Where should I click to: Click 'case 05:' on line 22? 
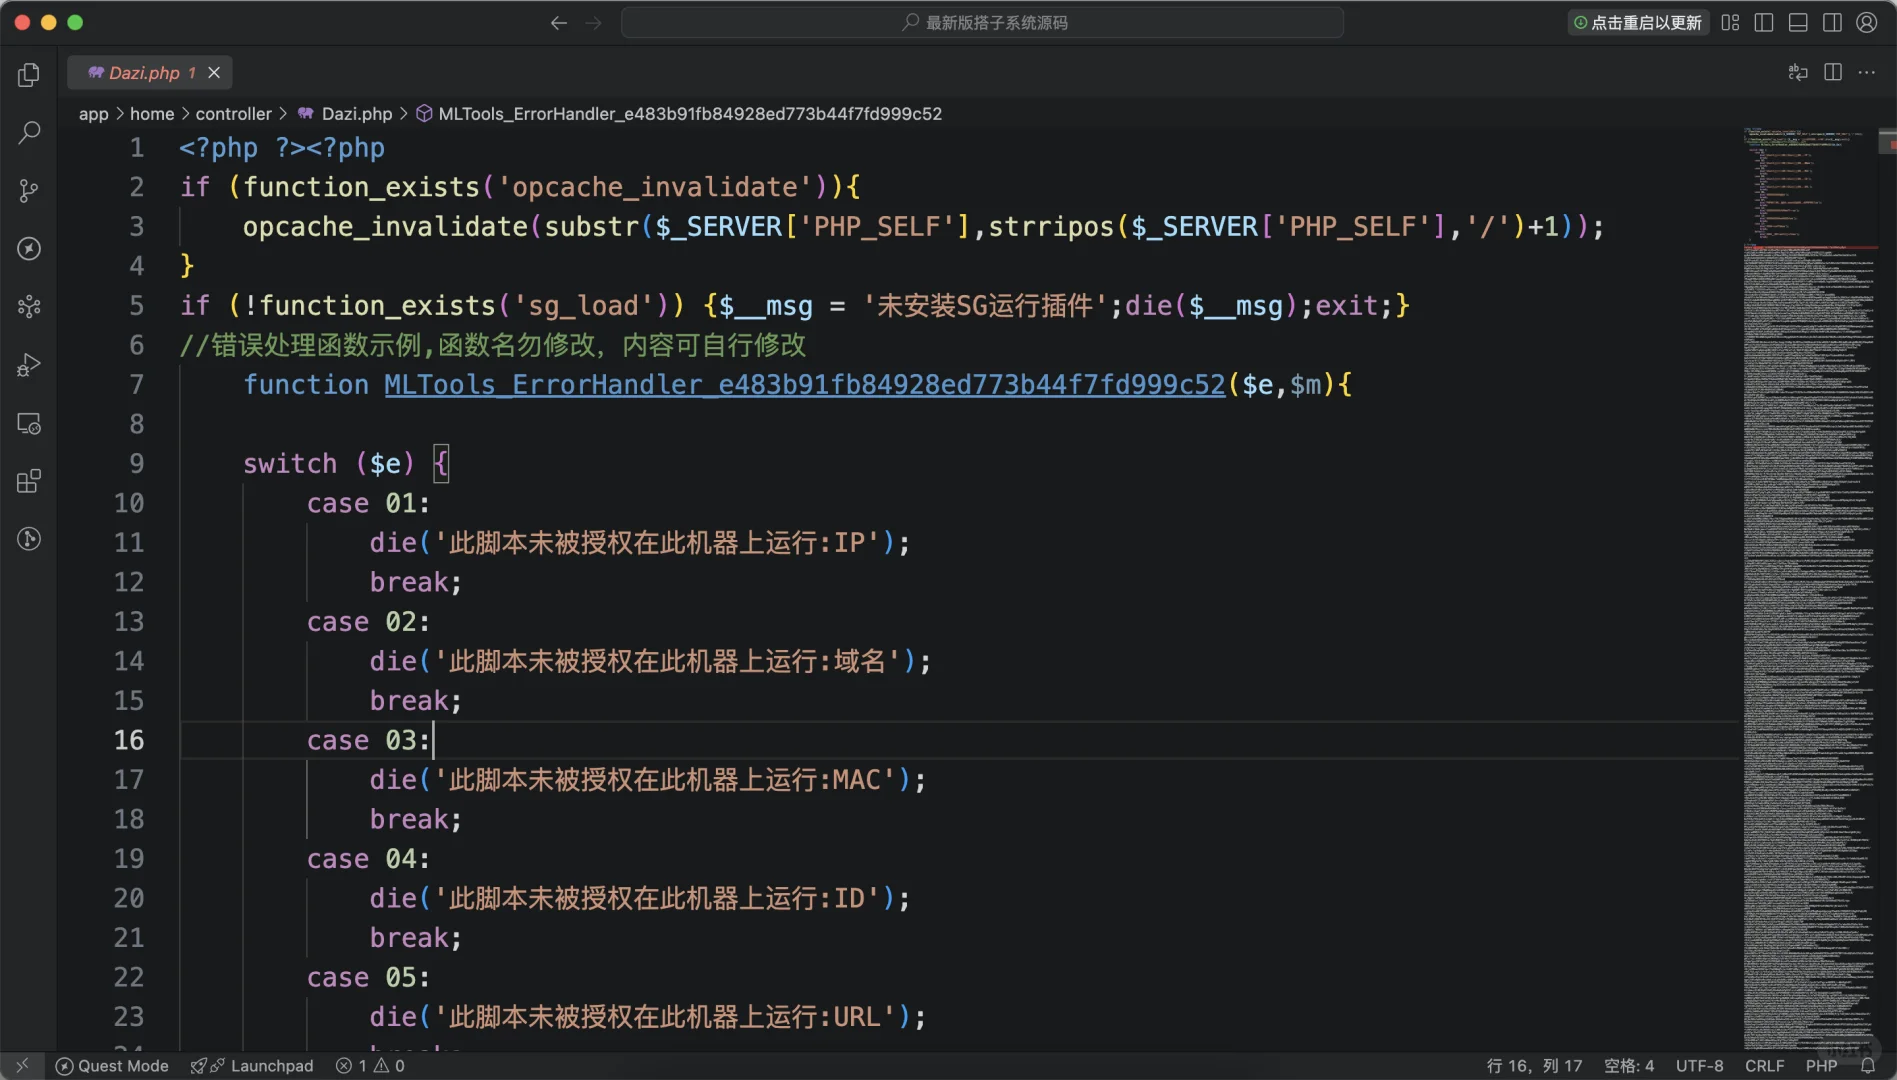pos(369,977)
